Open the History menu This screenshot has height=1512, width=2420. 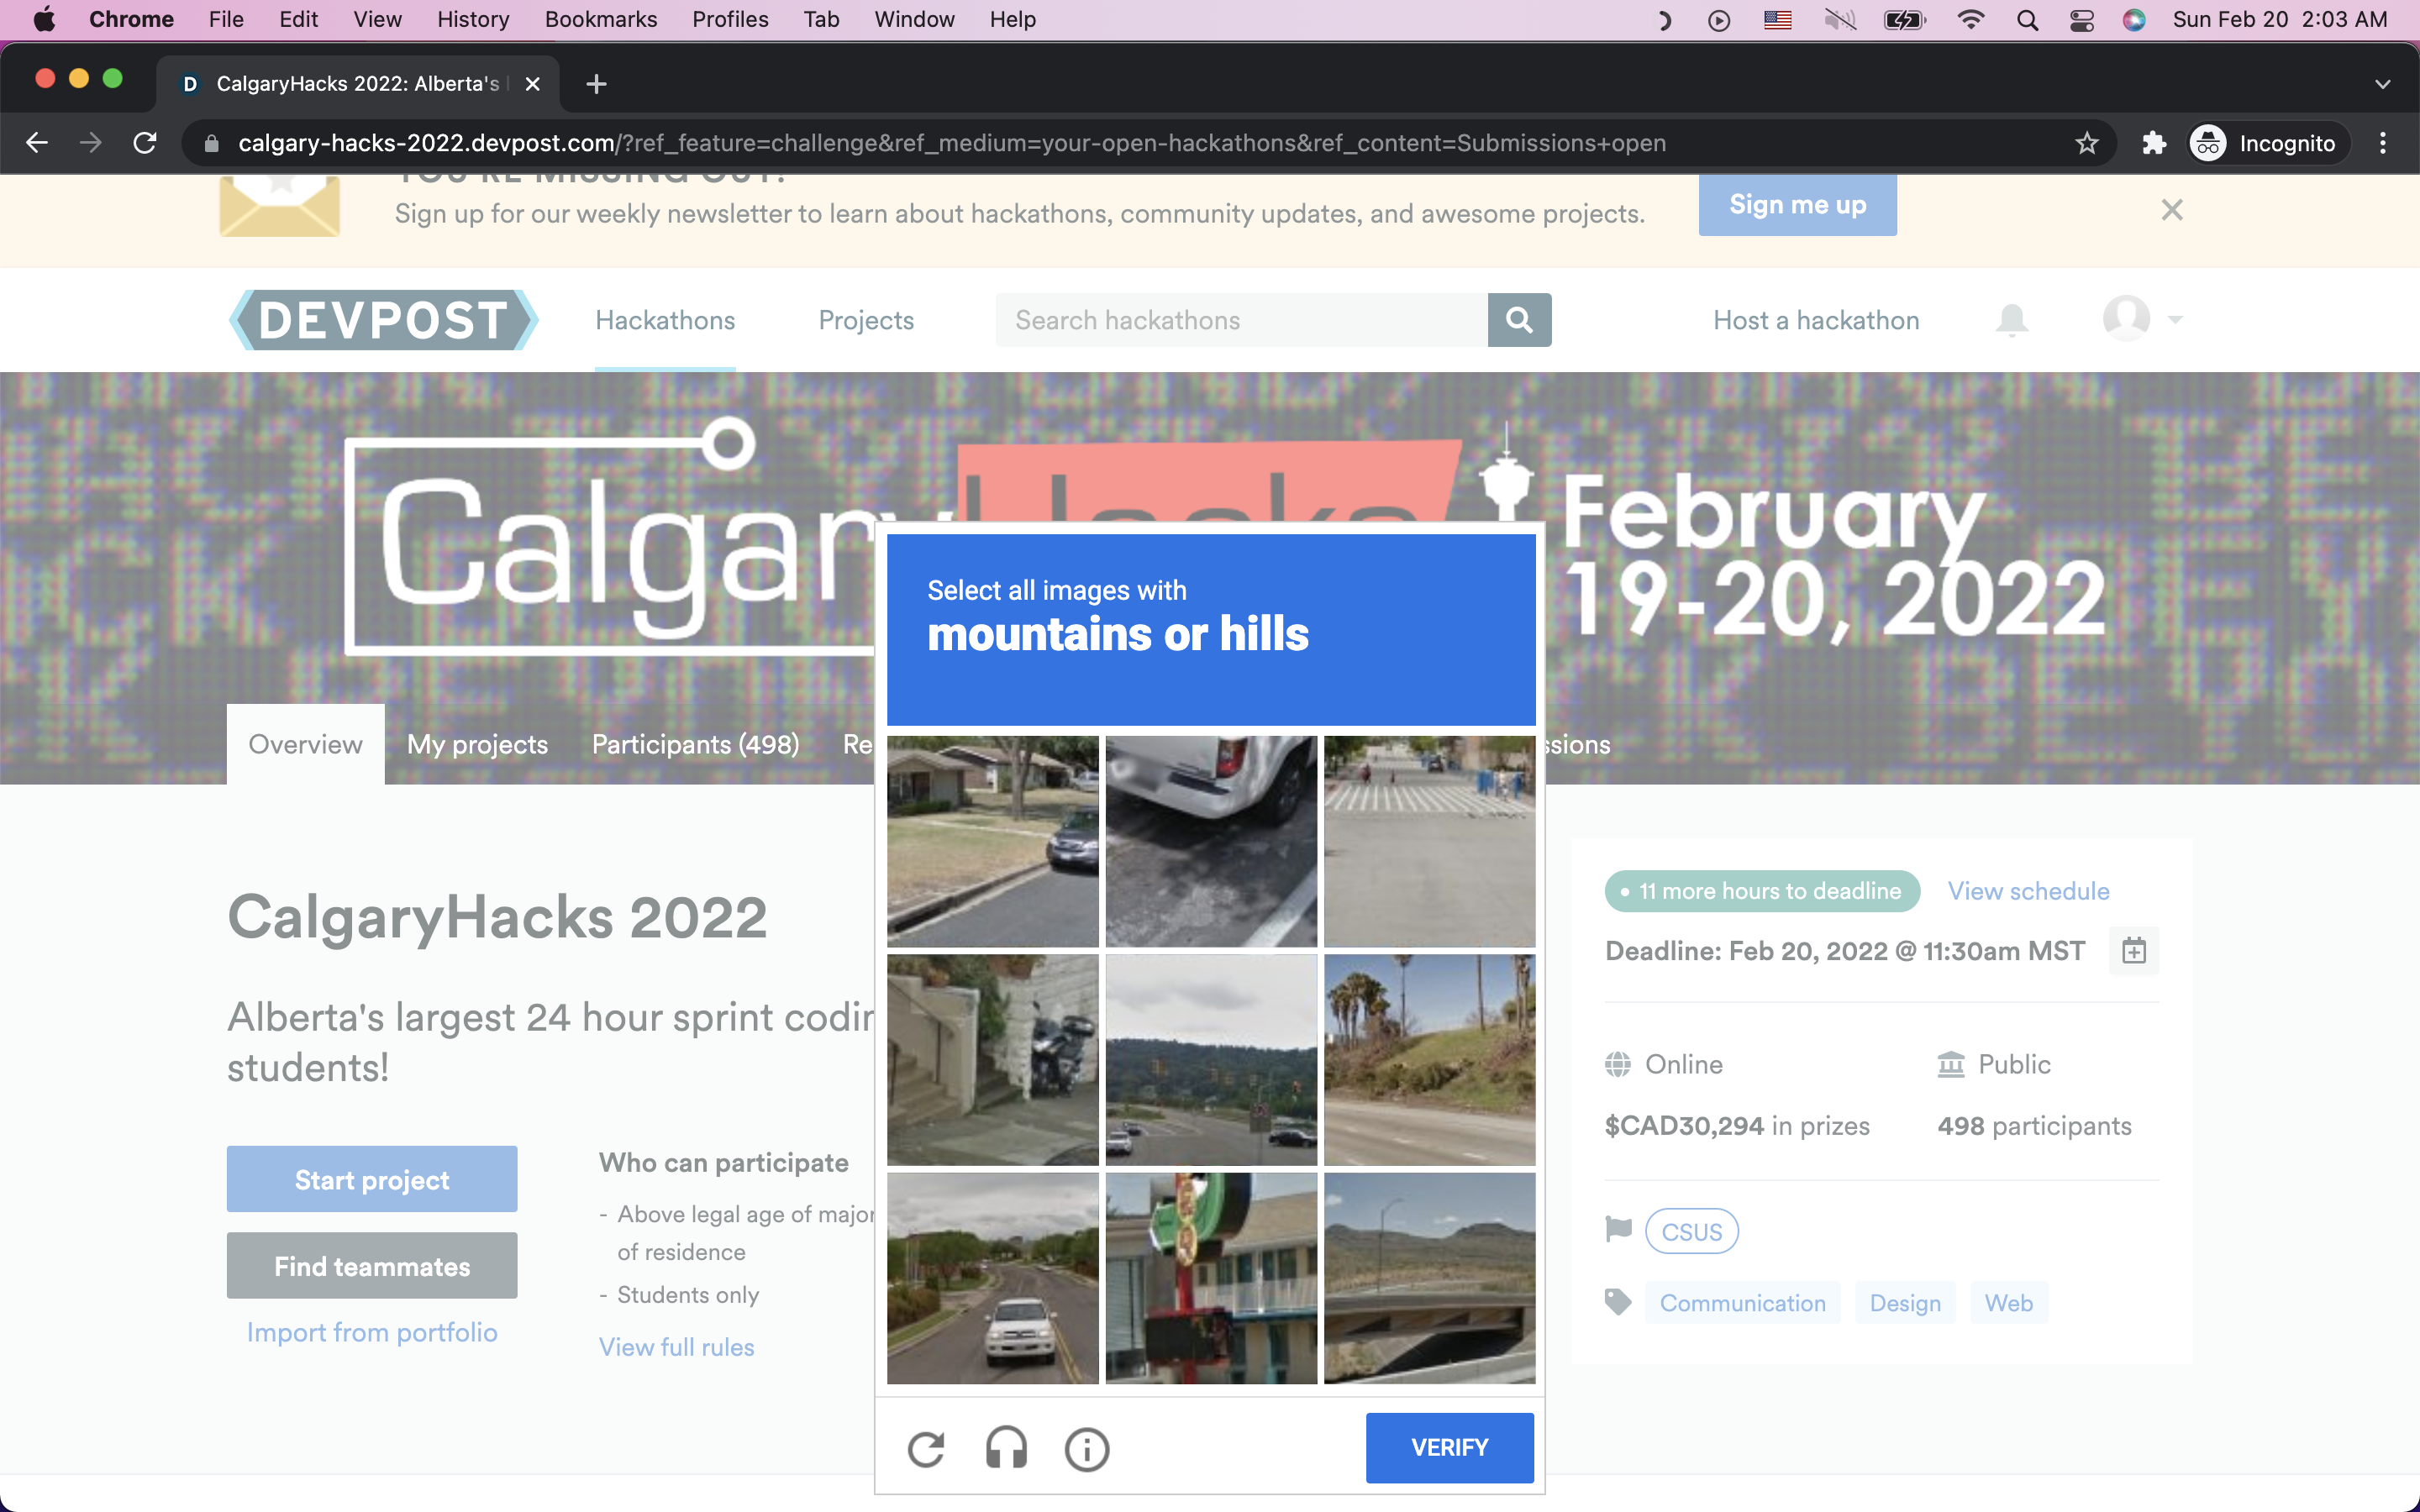point(473,19)
